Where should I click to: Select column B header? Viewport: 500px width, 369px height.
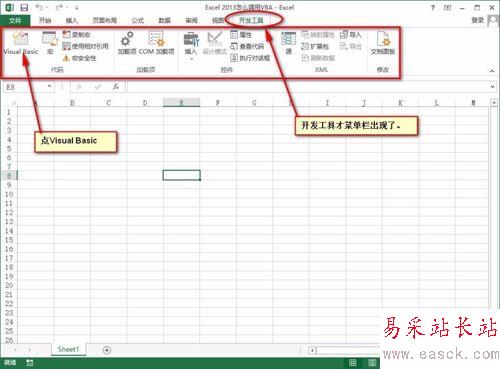pyautogui.click(x=72, y=103)
